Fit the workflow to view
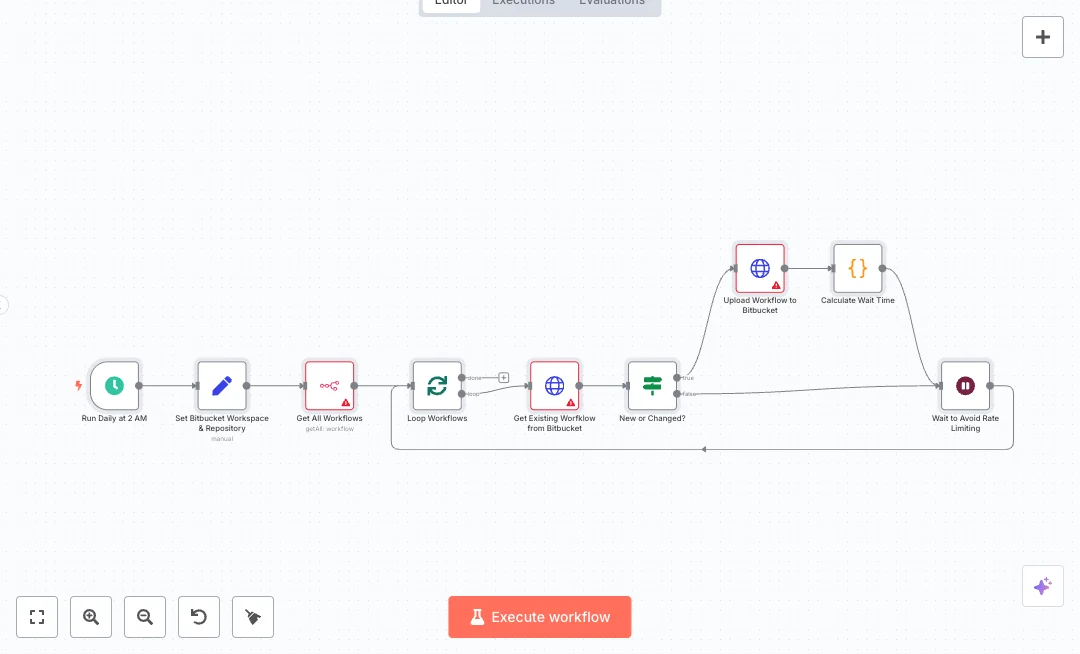 [37, 617]
